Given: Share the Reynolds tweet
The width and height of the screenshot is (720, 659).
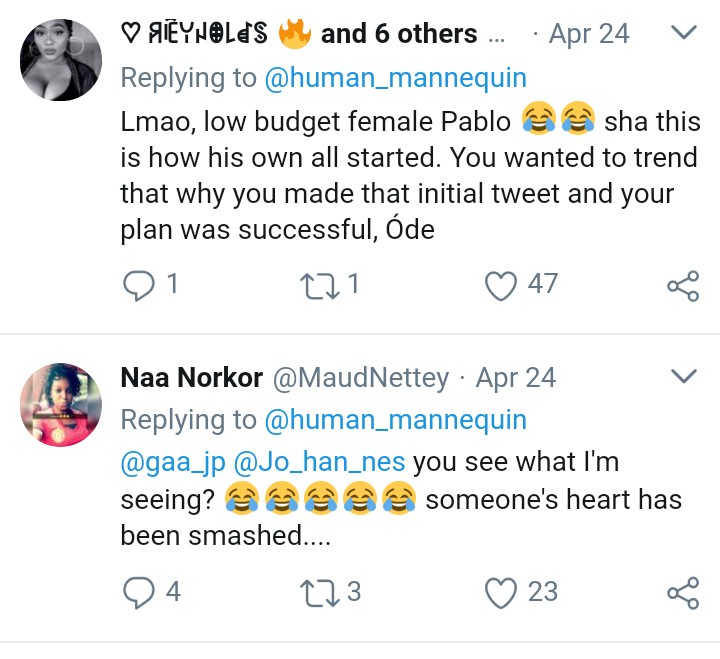Looking at the screenshot, I should tap(683, 286).
